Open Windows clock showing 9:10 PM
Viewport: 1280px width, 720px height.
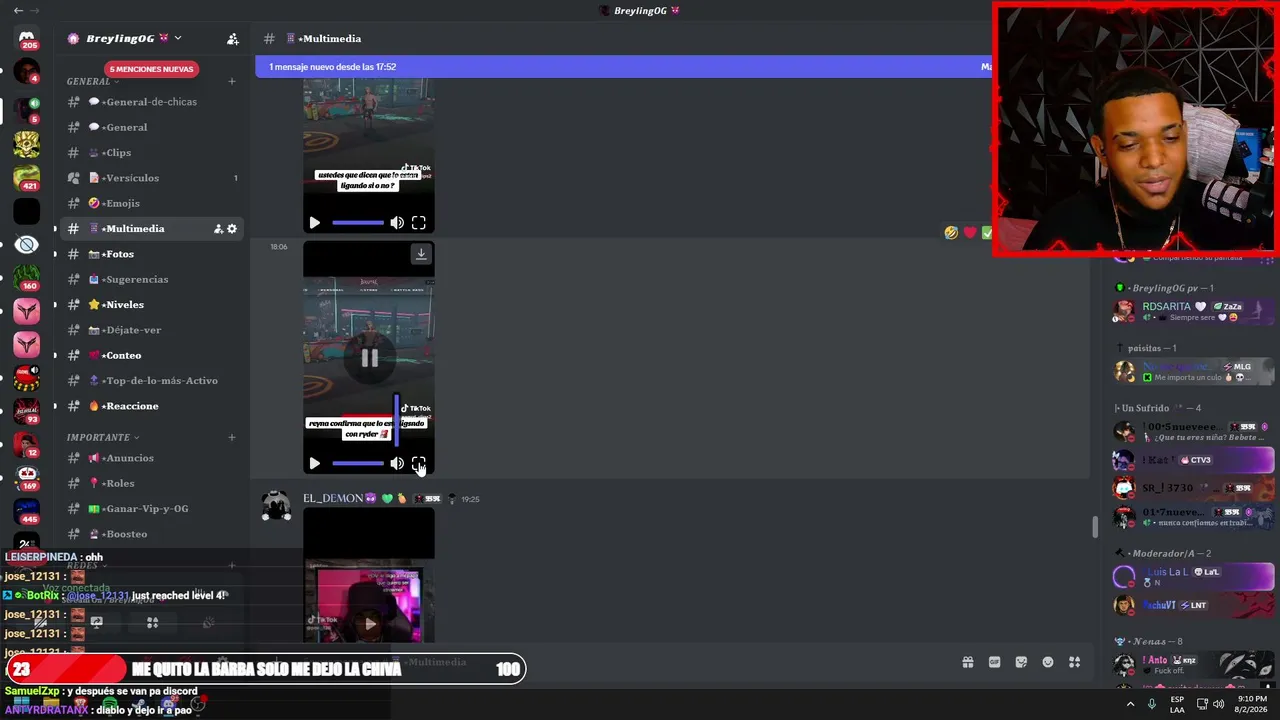click(x=1252, y=704)
